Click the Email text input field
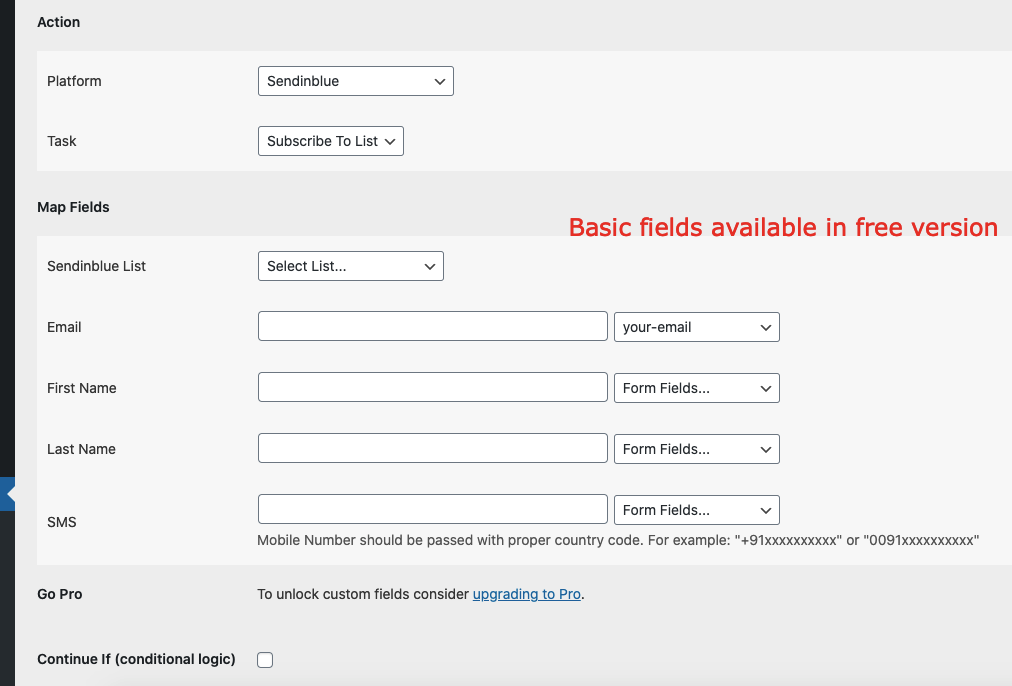Screen dimensions: 1012x686 pos(432,327)
